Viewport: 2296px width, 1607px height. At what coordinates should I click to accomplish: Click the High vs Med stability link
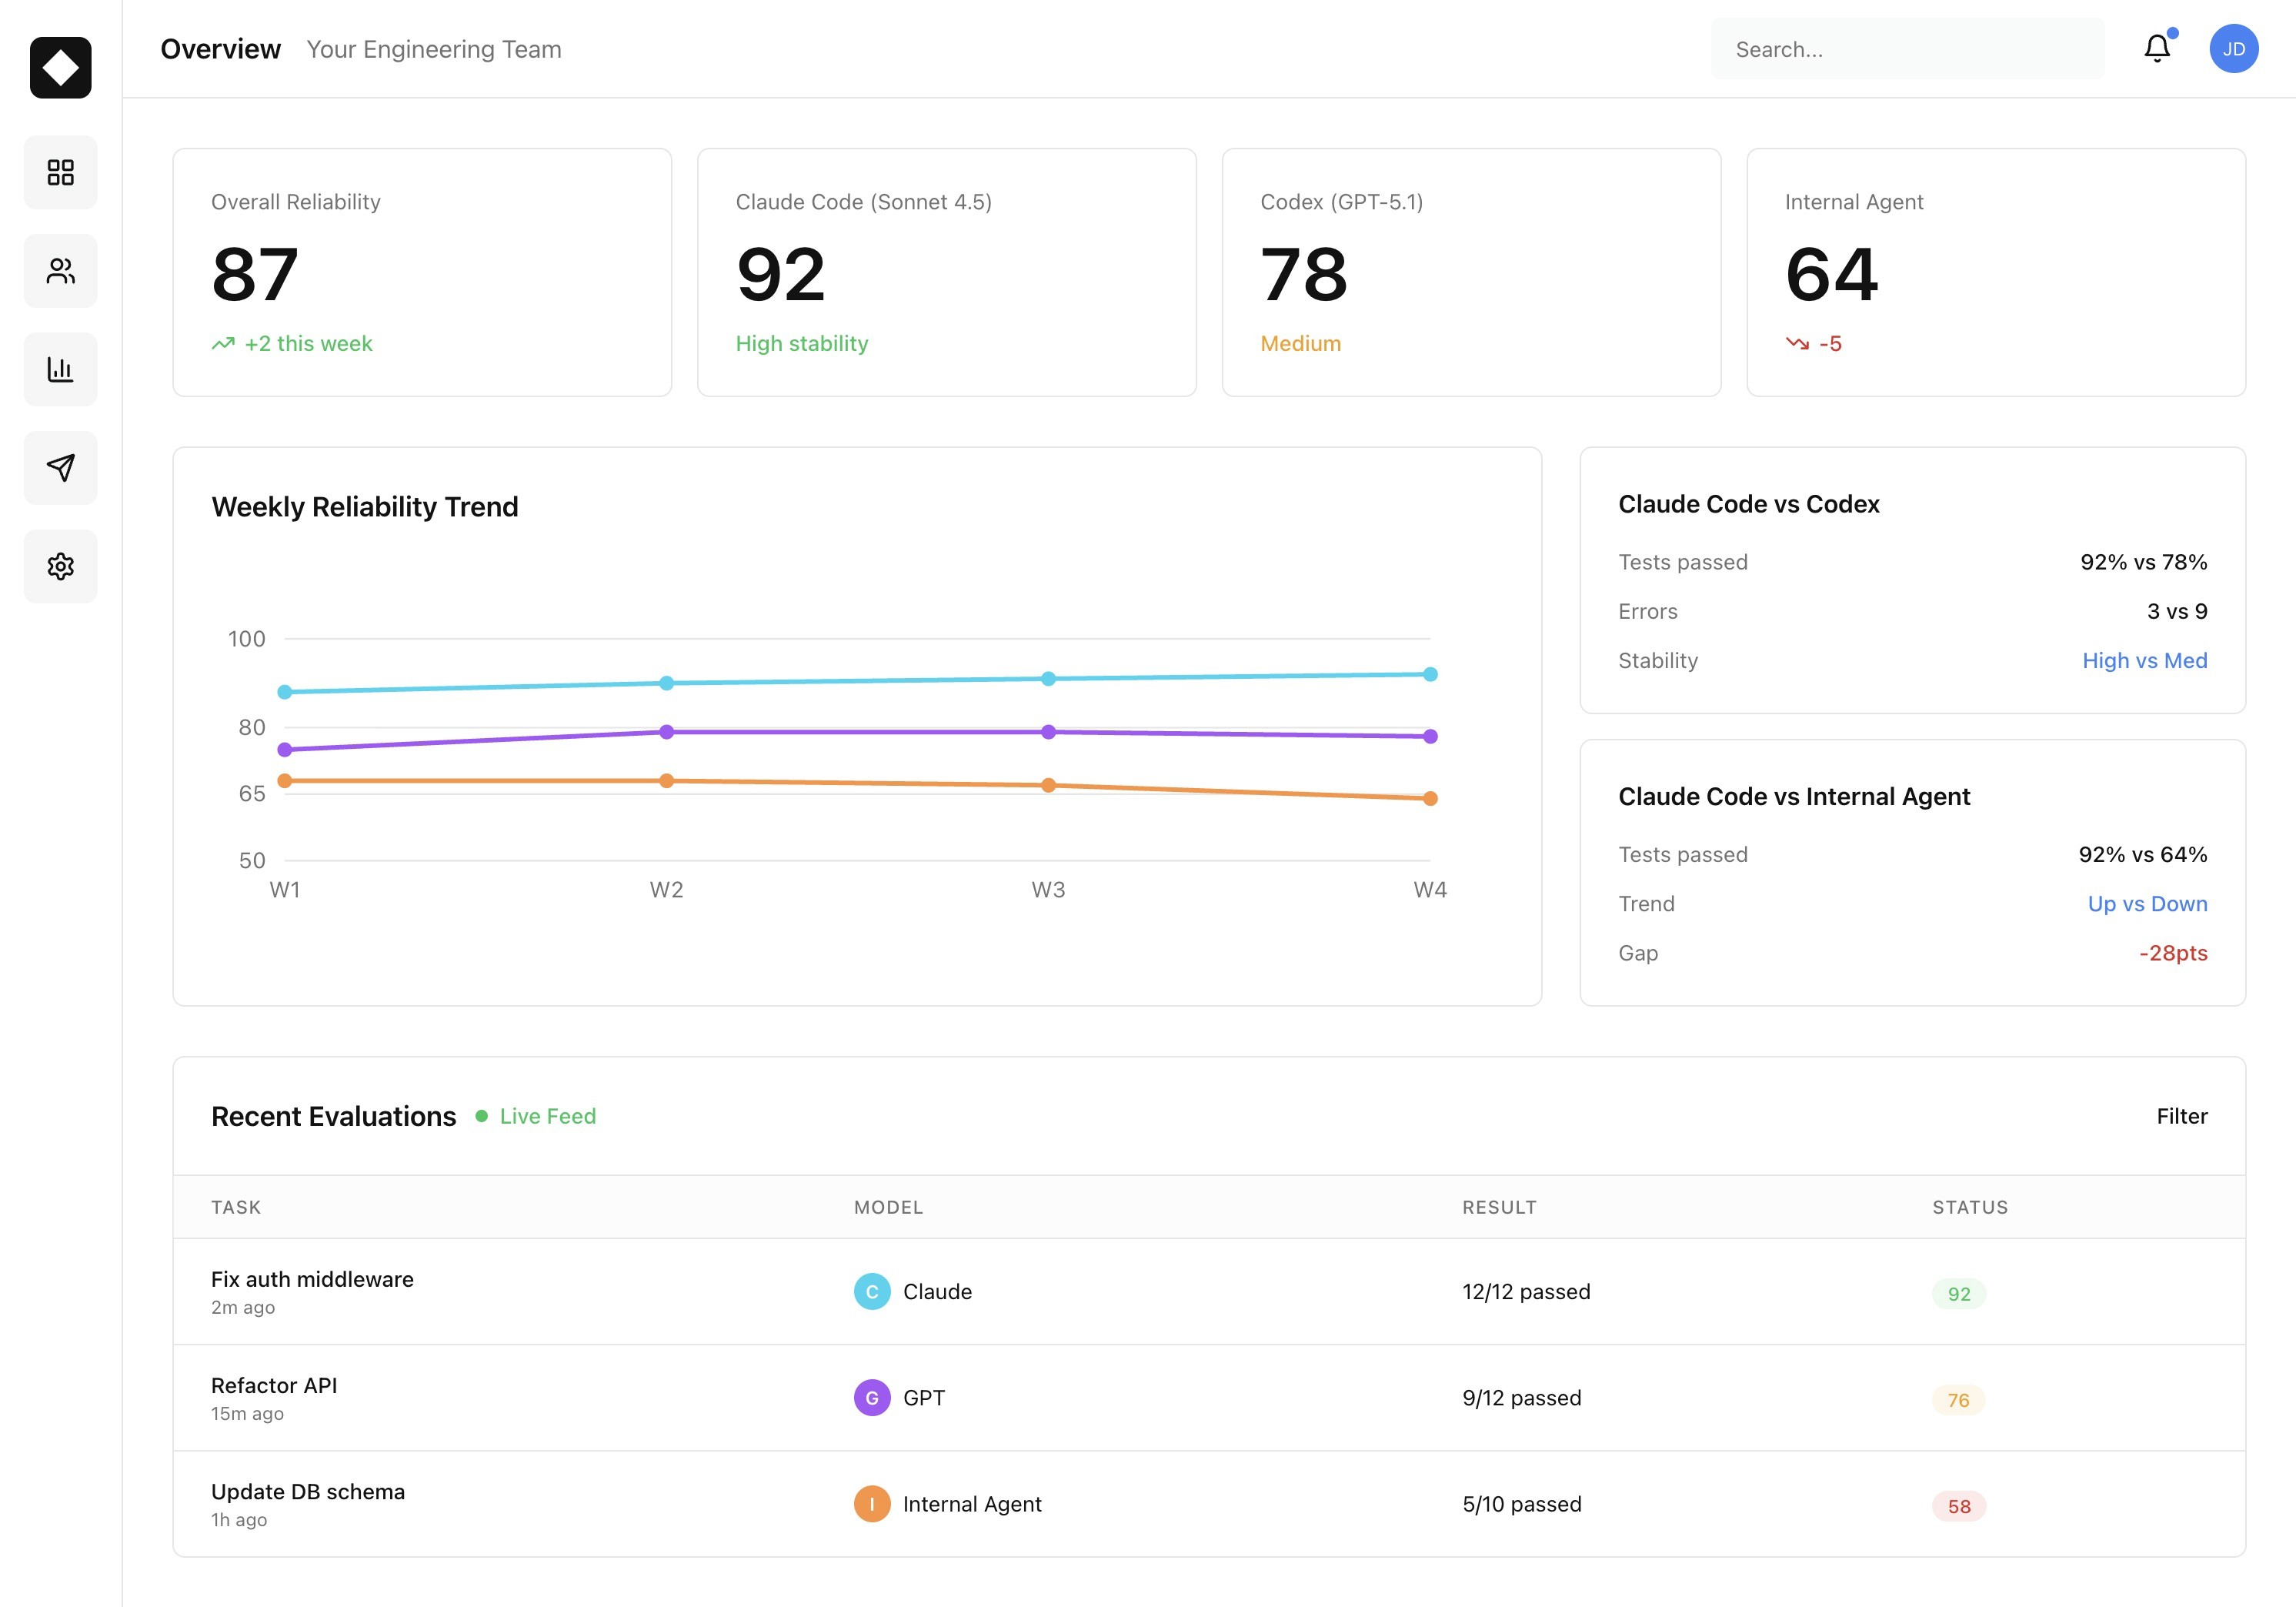[x=2145, y=661]
